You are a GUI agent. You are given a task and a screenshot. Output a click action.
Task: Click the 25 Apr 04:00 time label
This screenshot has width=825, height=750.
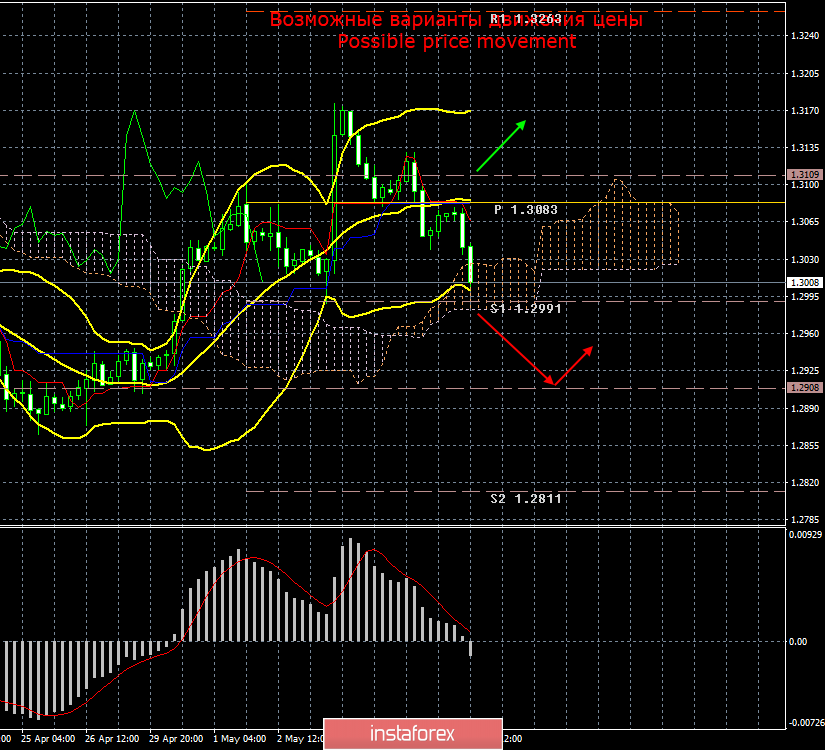pyautogui.click(x=48, y=739)
